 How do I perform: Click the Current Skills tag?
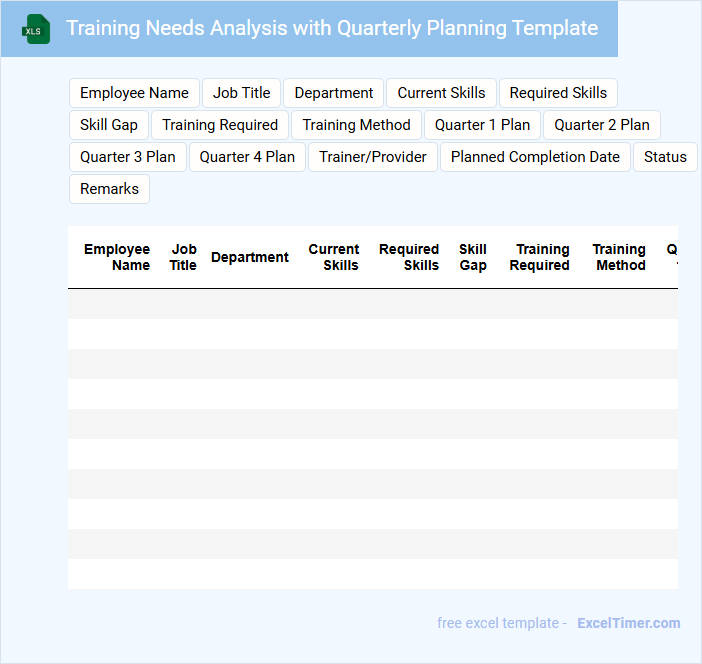click(x=441, y=93)
